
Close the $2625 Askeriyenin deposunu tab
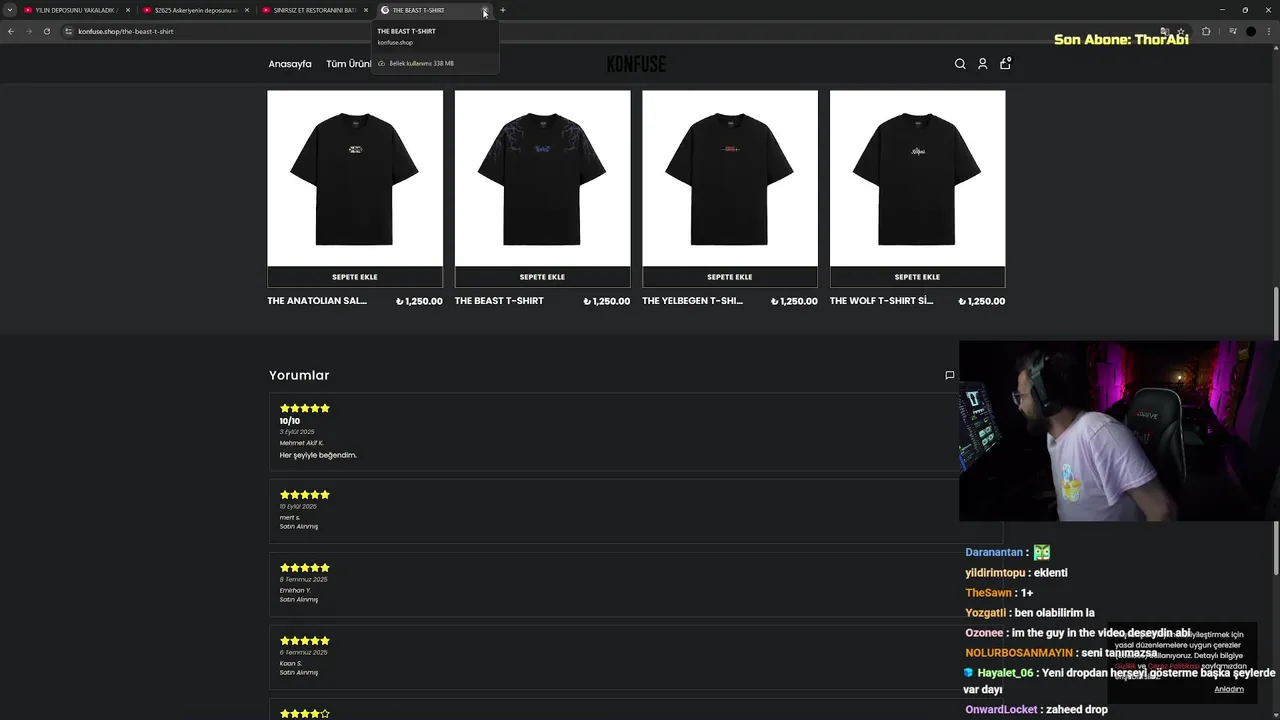point(247,10)
